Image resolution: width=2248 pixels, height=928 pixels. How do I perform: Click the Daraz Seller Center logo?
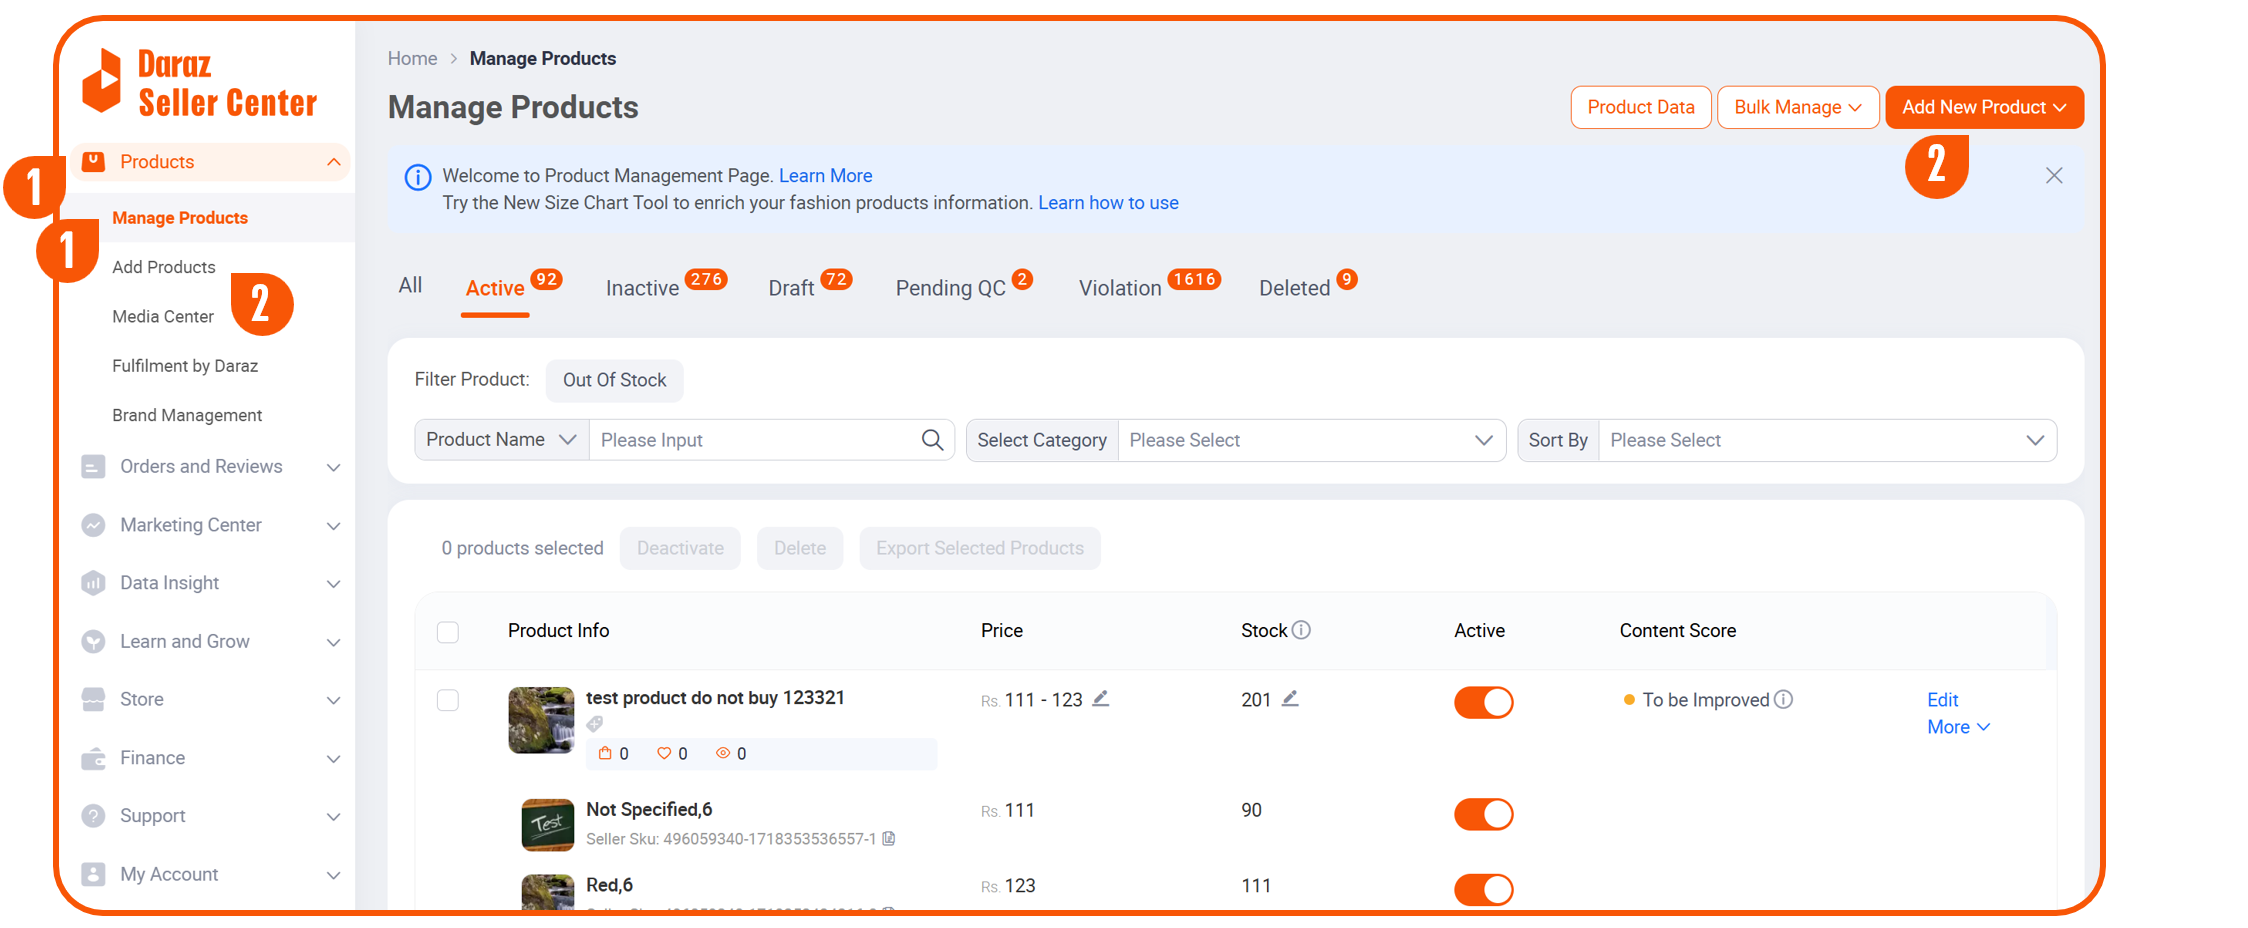click(200, 83)
